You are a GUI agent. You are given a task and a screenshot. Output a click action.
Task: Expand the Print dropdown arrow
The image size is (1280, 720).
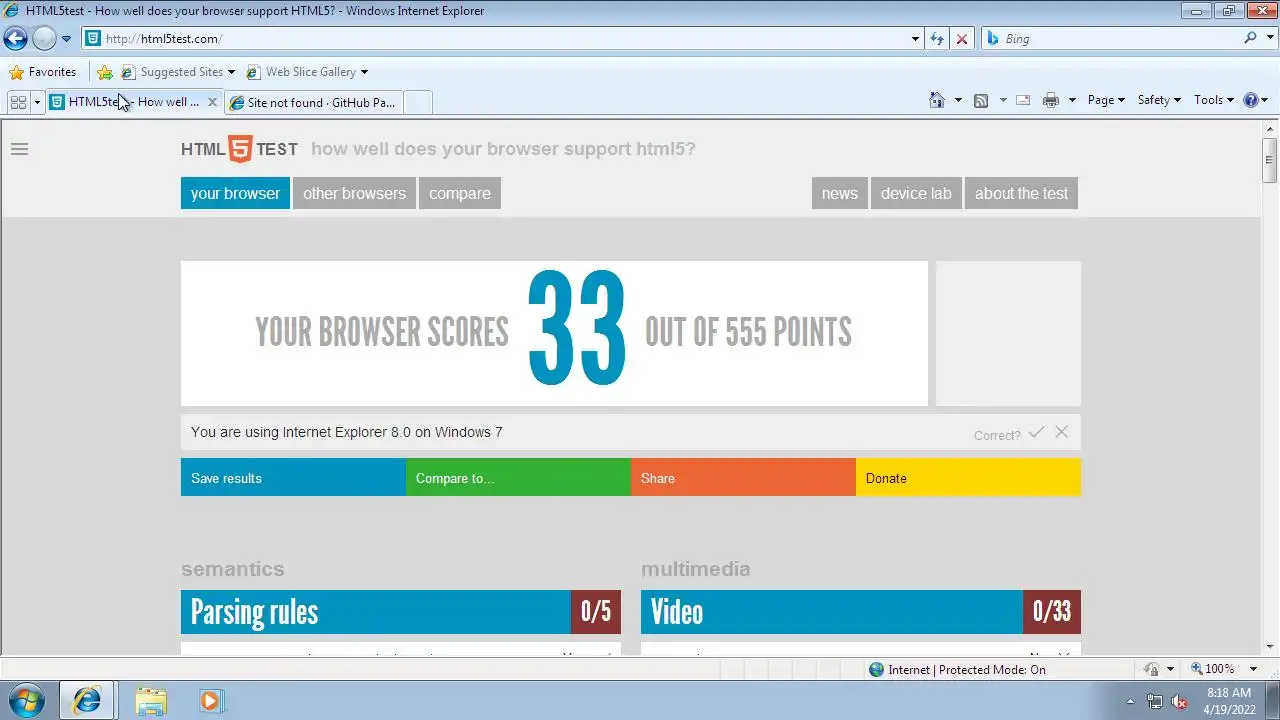(1072, 100)
